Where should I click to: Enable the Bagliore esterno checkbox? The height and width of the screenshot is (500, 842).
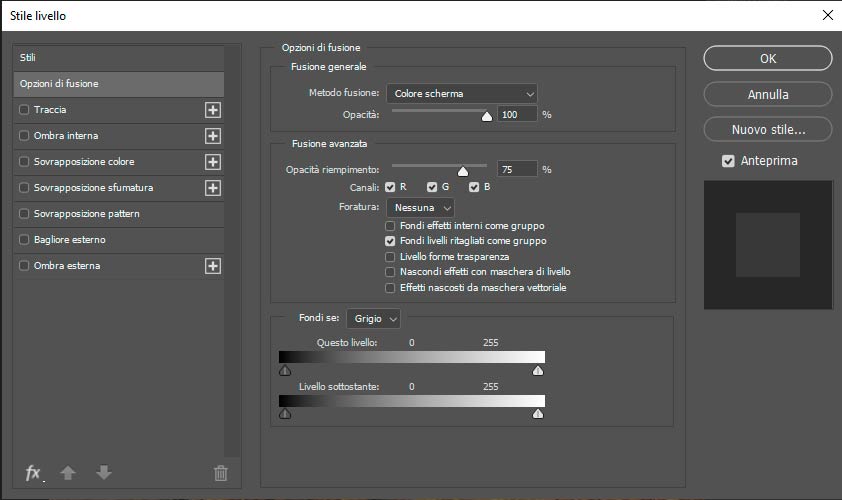(x=24, y=240)
